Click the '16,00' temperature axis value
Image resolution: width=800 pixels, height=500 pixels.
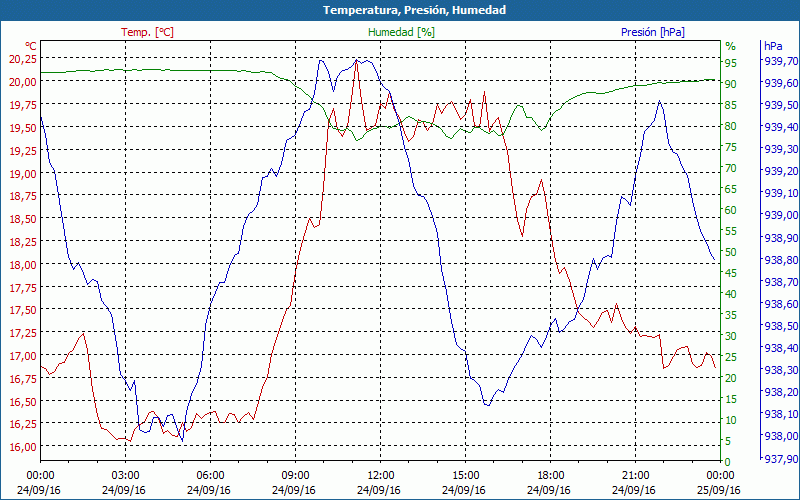[x=23, y=447]
